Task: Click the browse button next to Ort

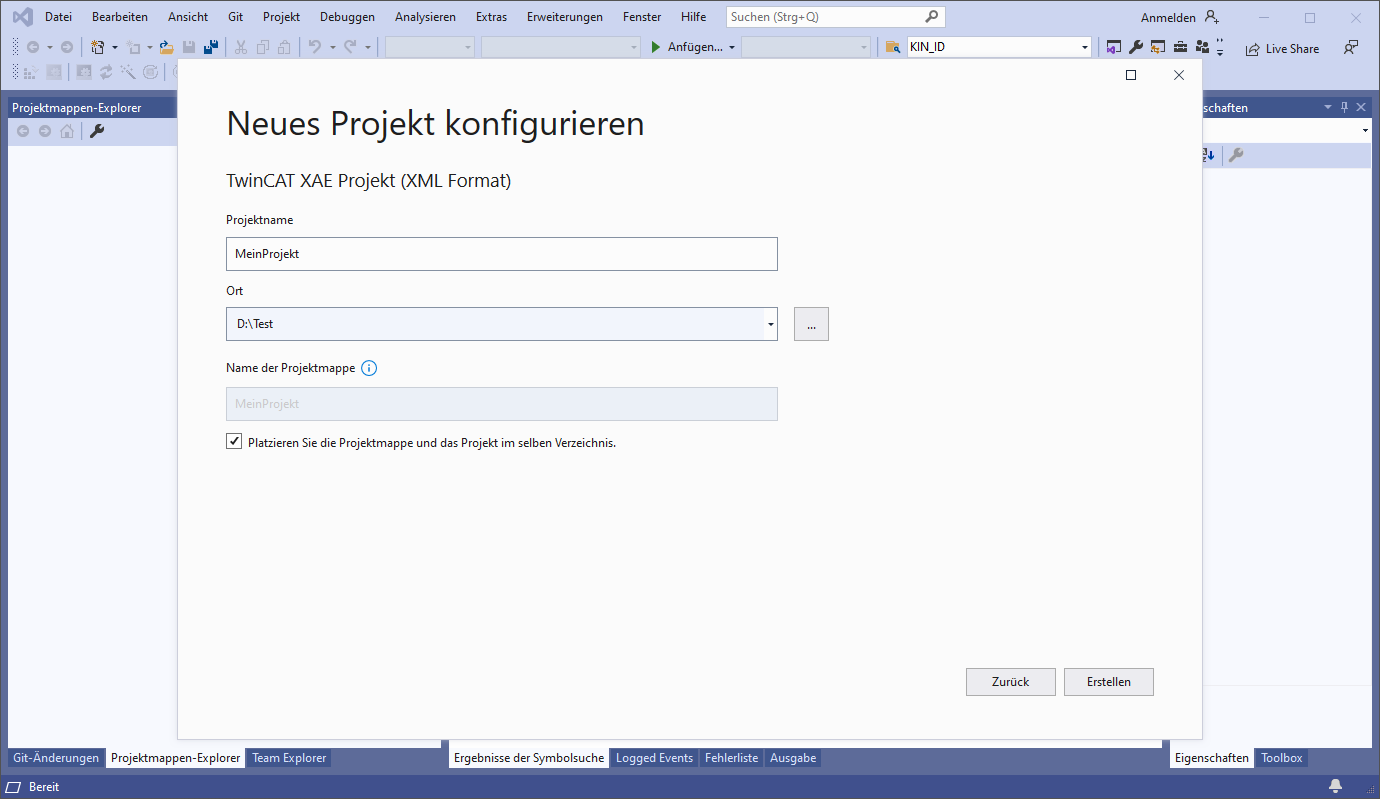Action: pos(811,324)
